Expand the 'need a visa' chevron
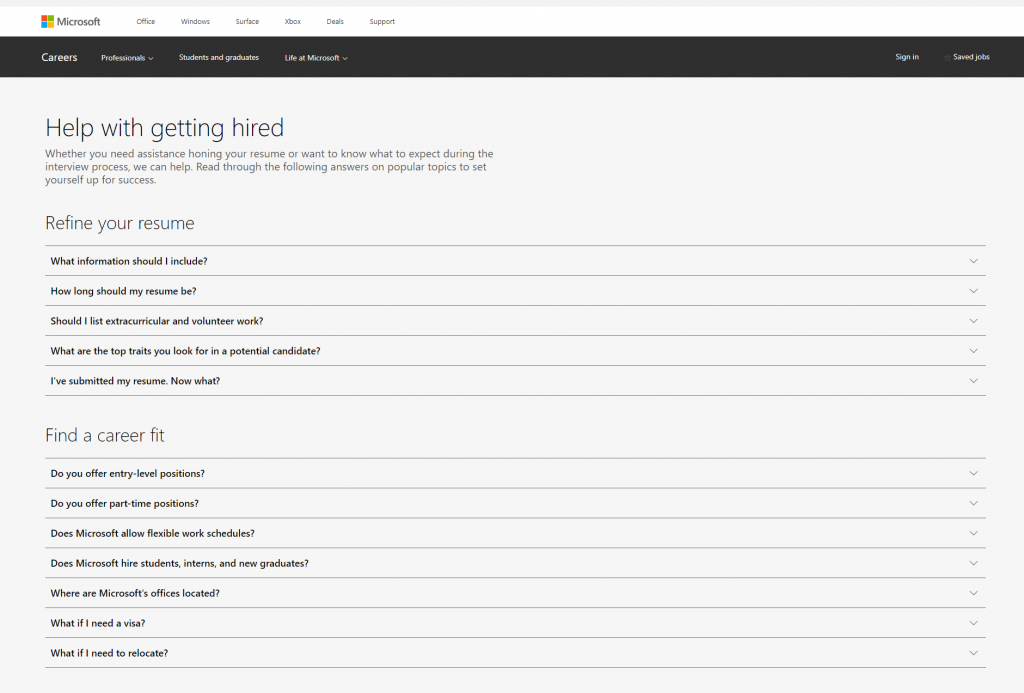 coord(973,623)
